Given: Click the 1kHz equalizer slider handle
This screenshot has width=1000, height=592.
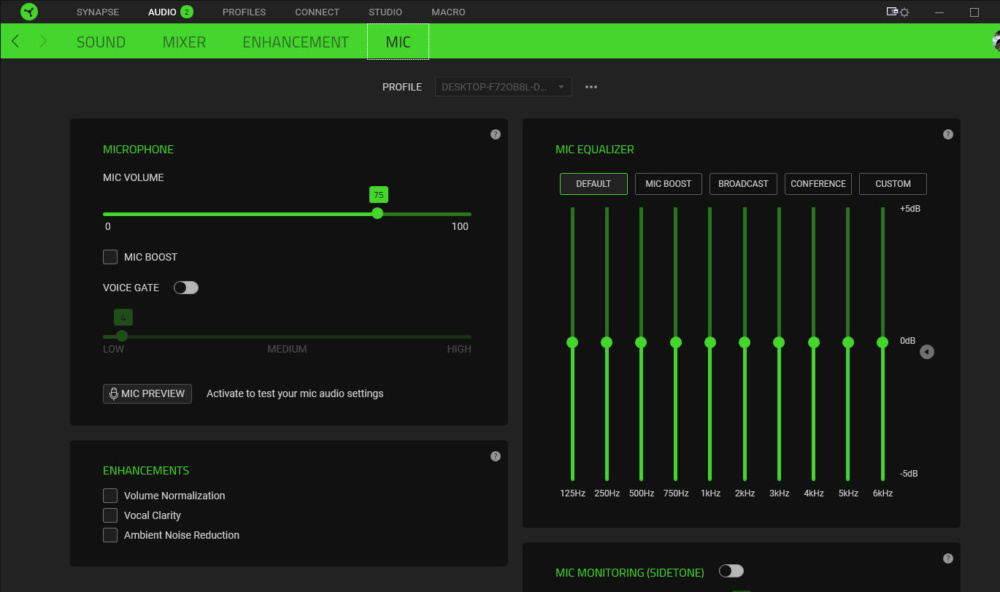Looking at the screenshot, I should tap(710, 343).
